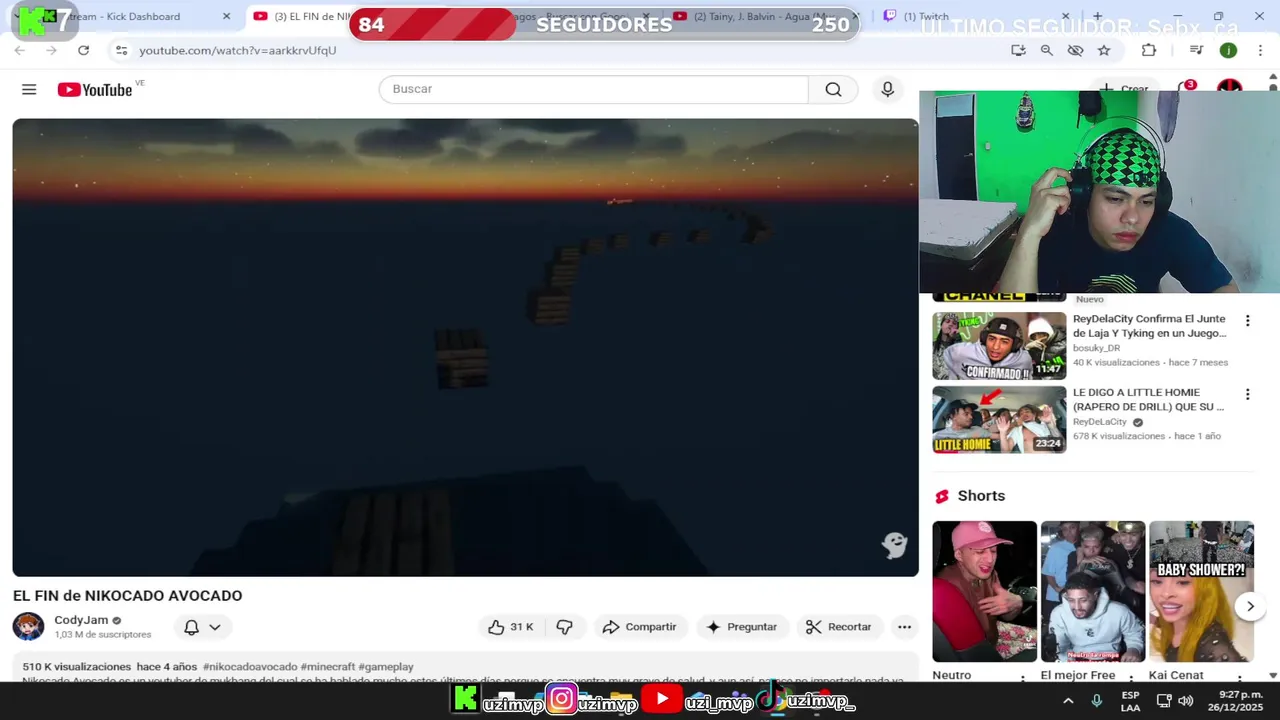Click the #gameplay hashtag
The width and height of the screenshot is (1280, 720).
[x=386, y=667]
